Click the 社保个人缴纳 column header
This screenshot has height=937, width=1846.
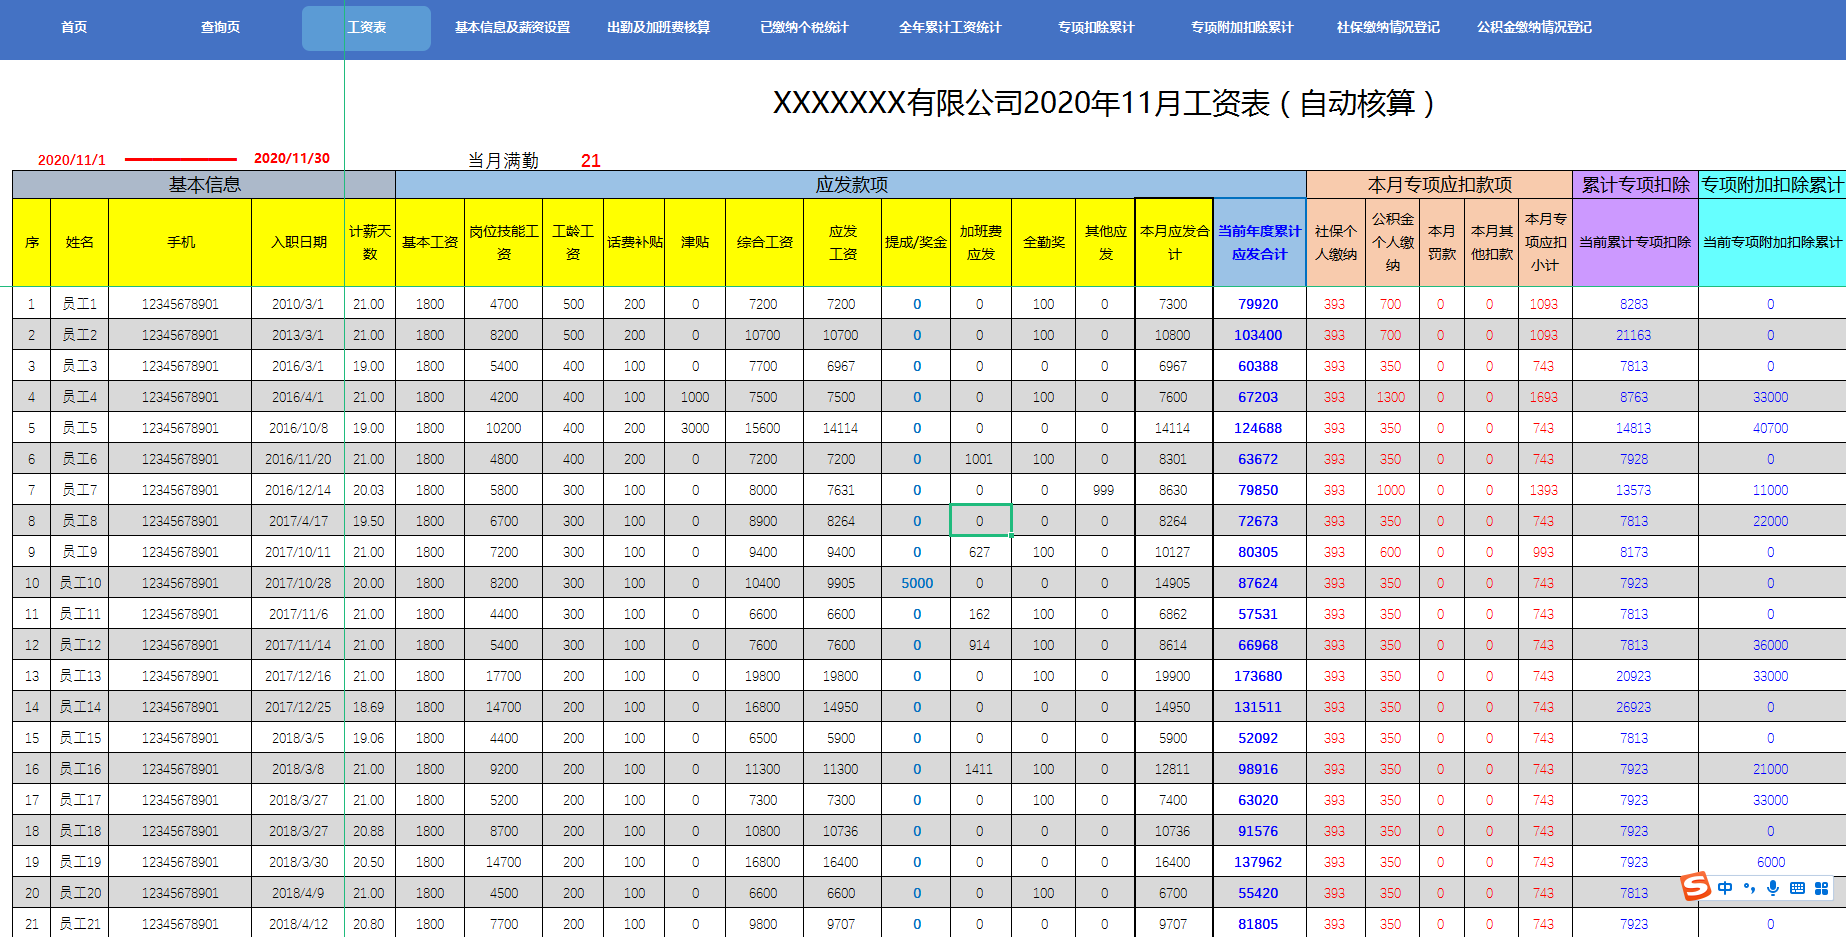[x=1336, y=242]
